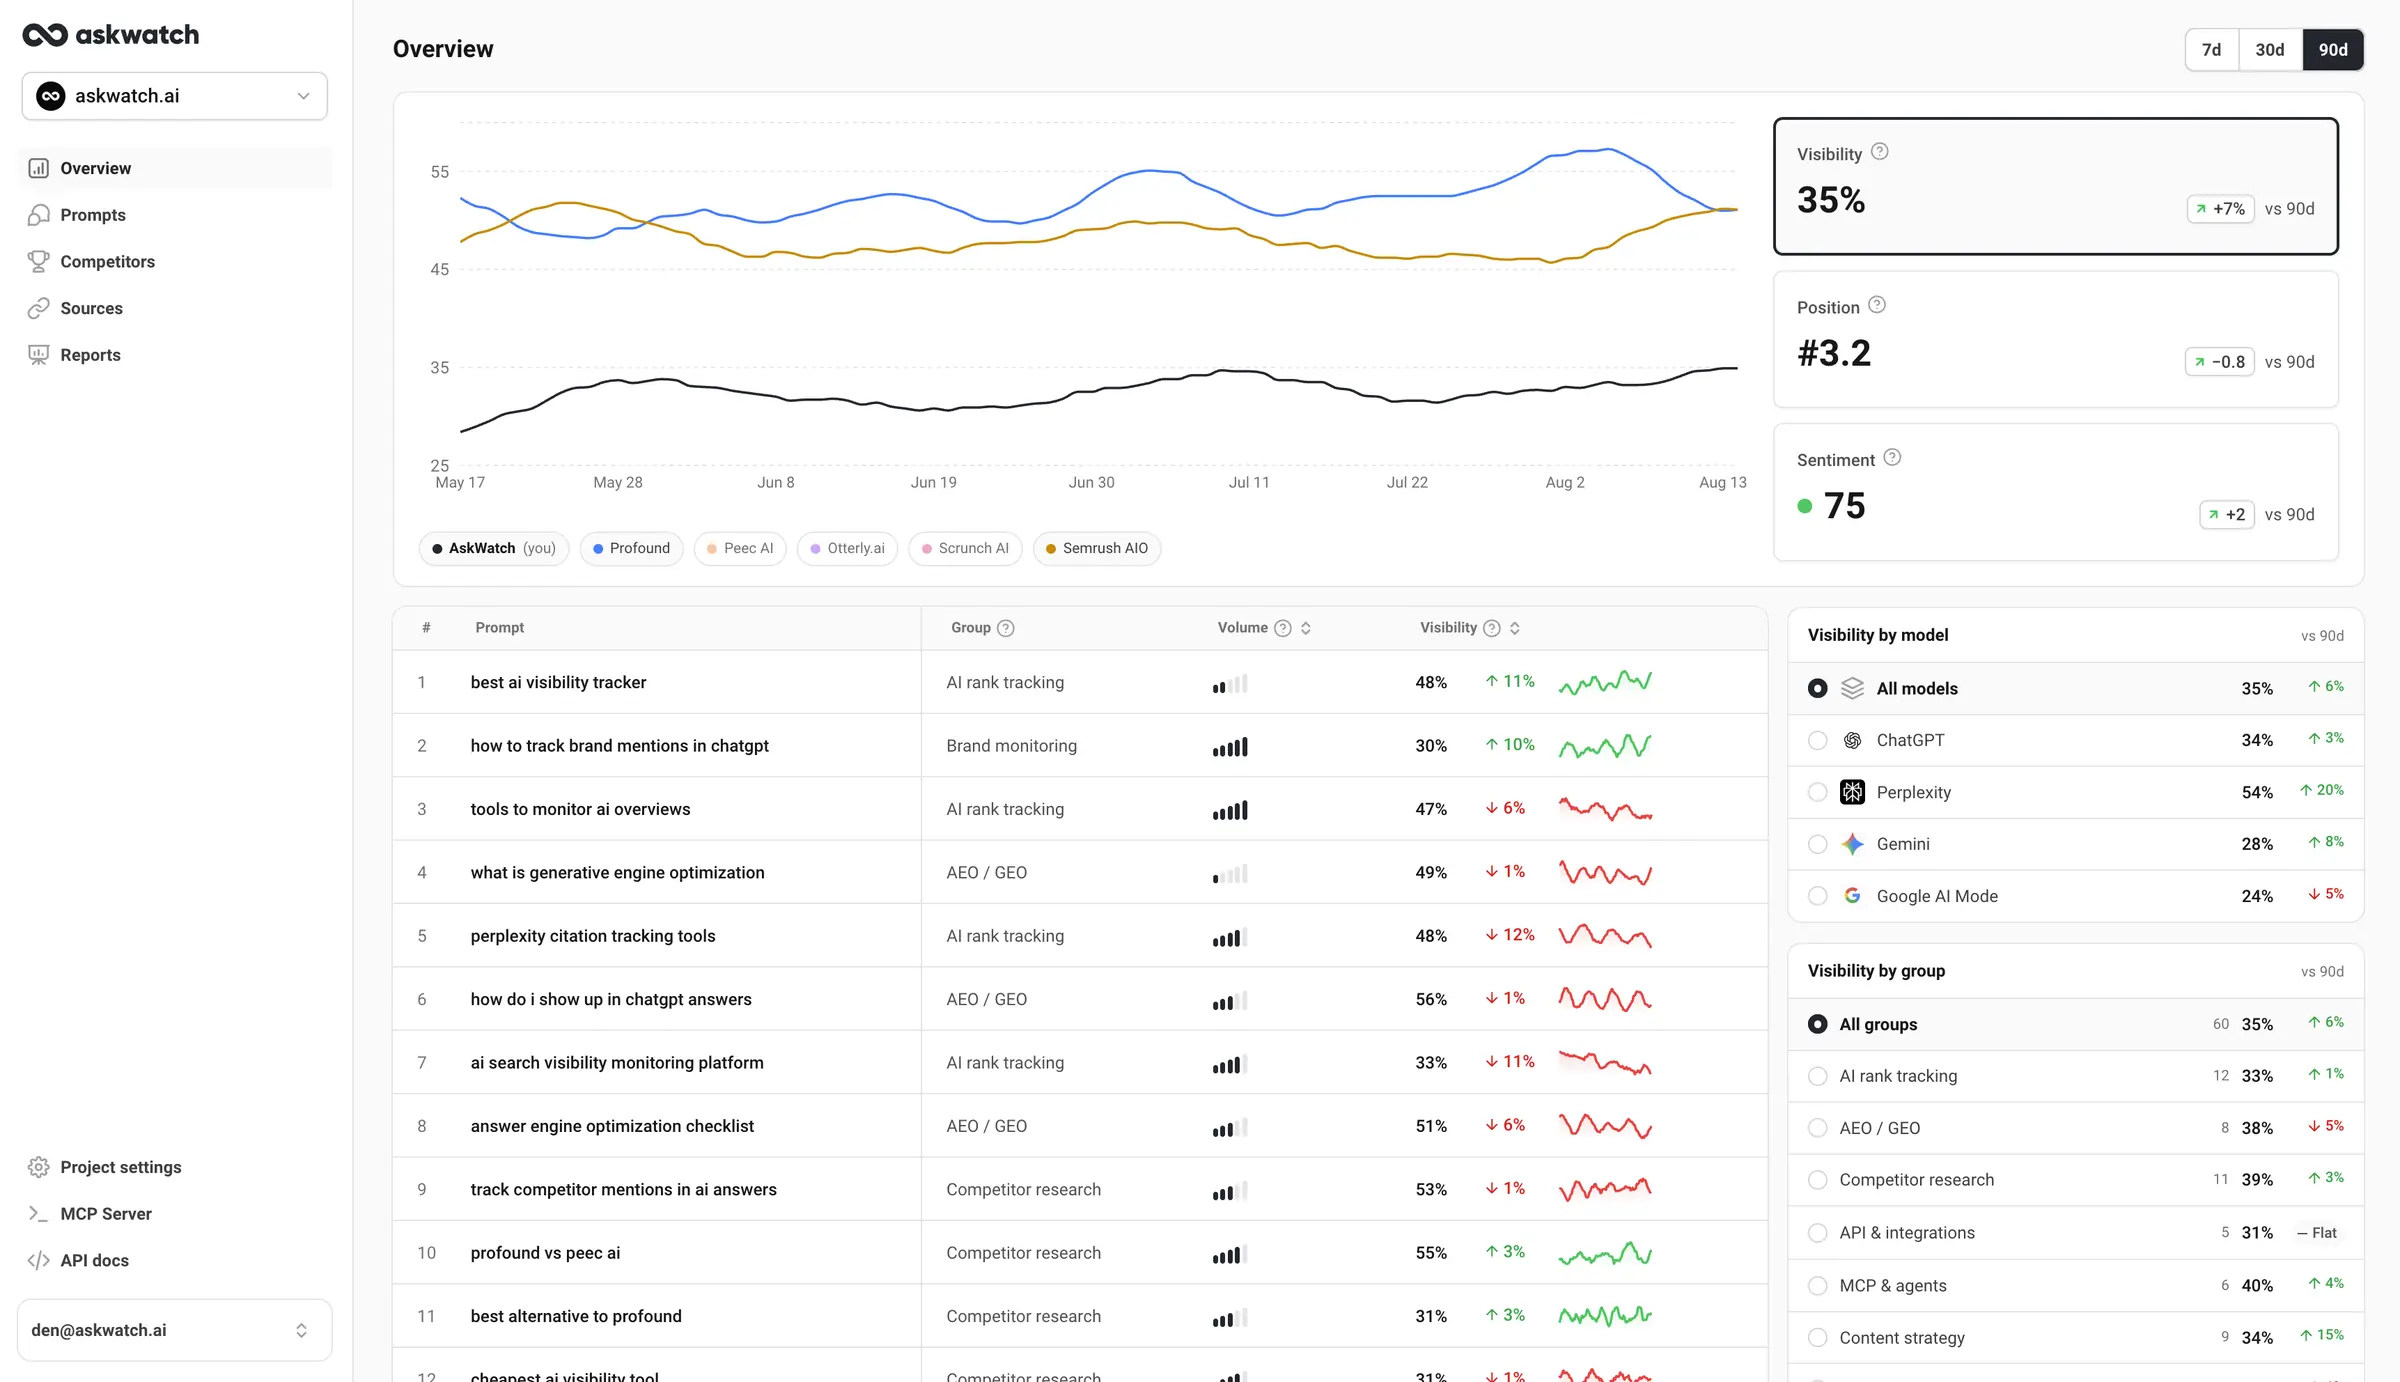This screenshot has height=1382, width=2400.
Task: Open prompt 'perplexity citation tracking tools'
Action: (593, 936)
